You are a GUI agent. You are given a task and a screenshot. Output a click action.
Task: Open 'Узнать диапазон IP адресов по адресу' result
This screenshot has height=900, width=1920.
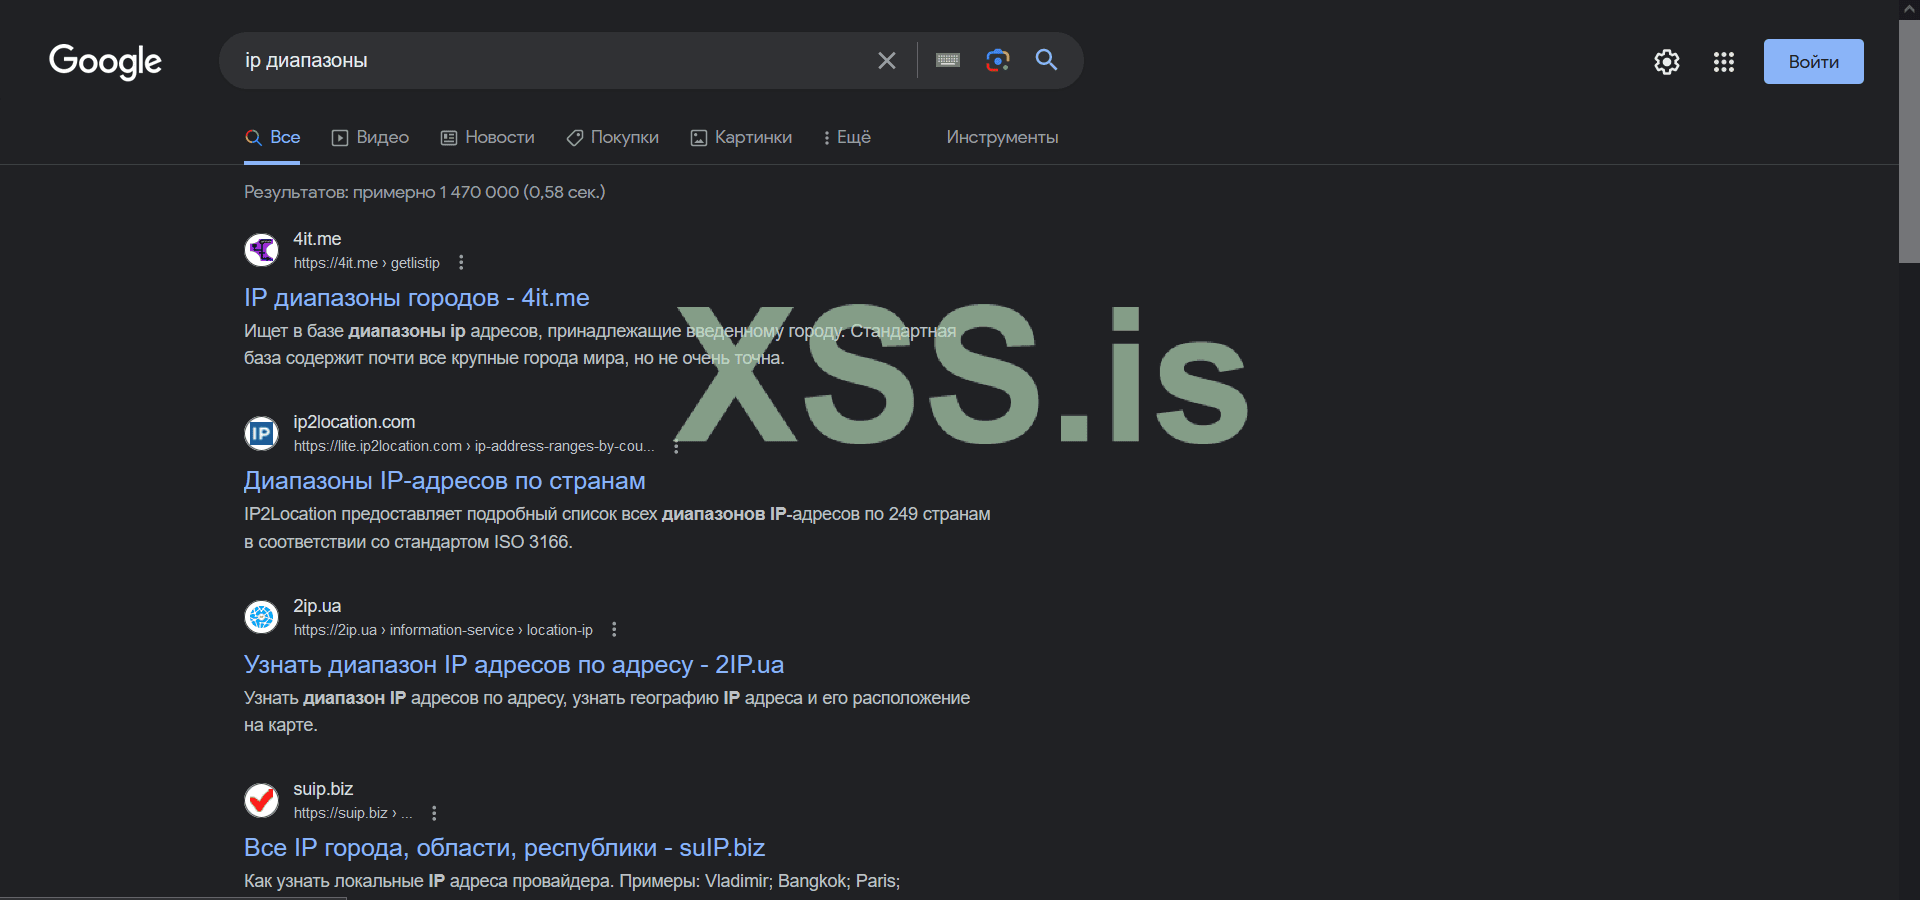[514, 665]
